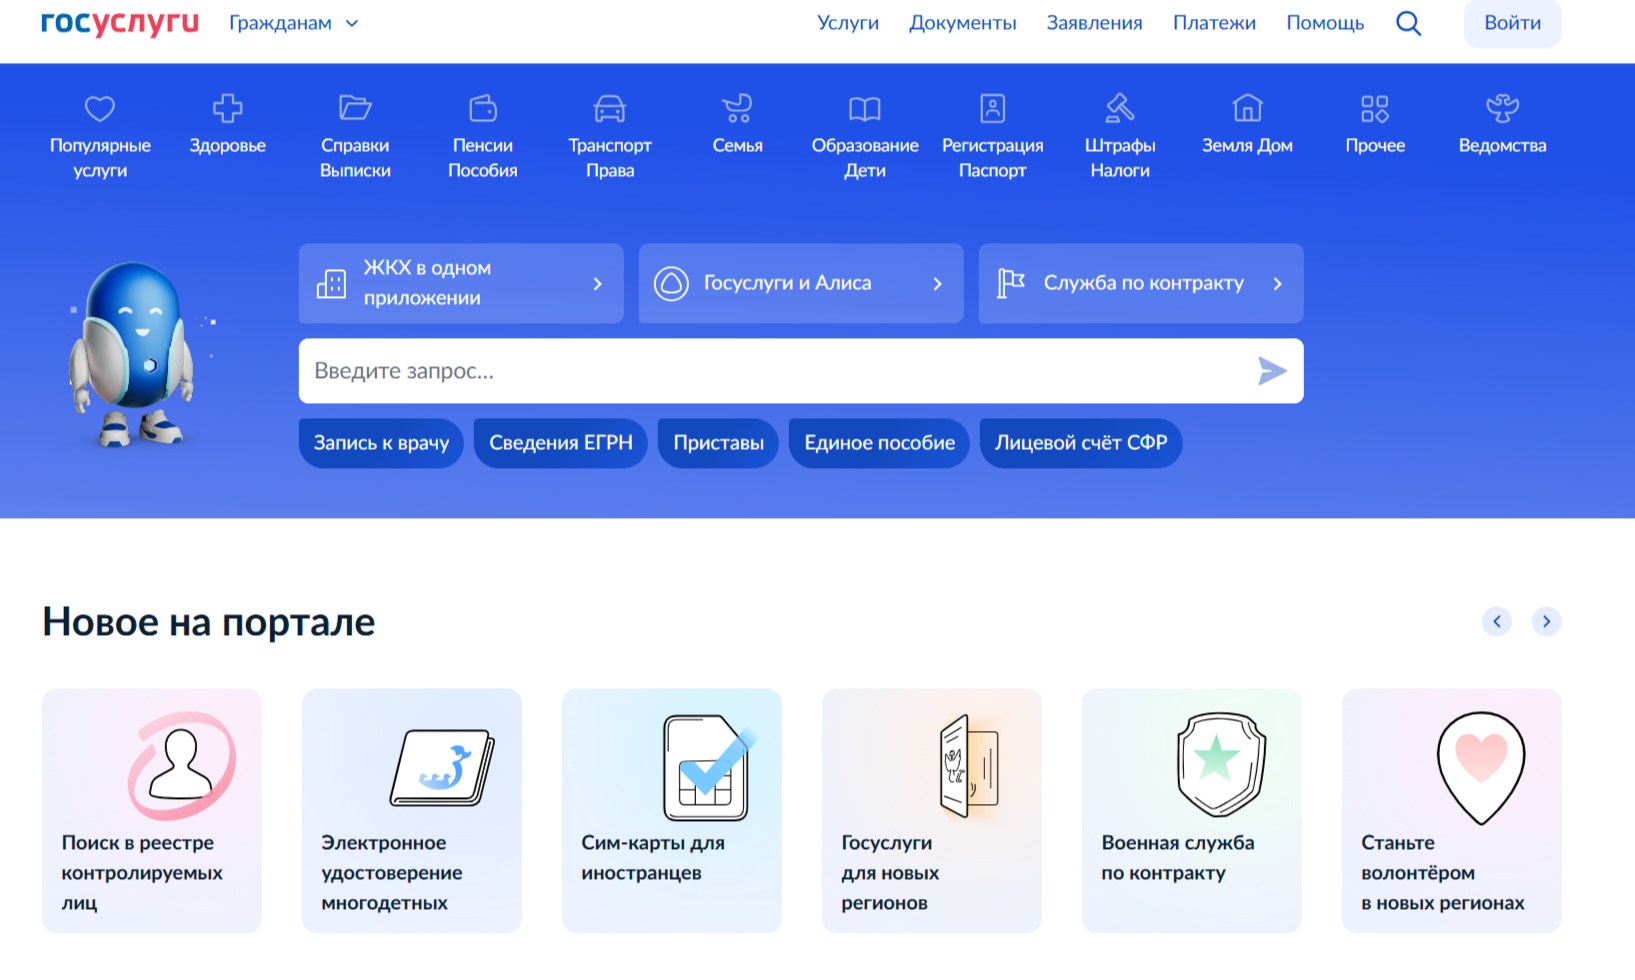Image resolution: width=1635 pixels, height=980 pixels.
Task: Open the Документы menu item
Action: click(962, 23)
